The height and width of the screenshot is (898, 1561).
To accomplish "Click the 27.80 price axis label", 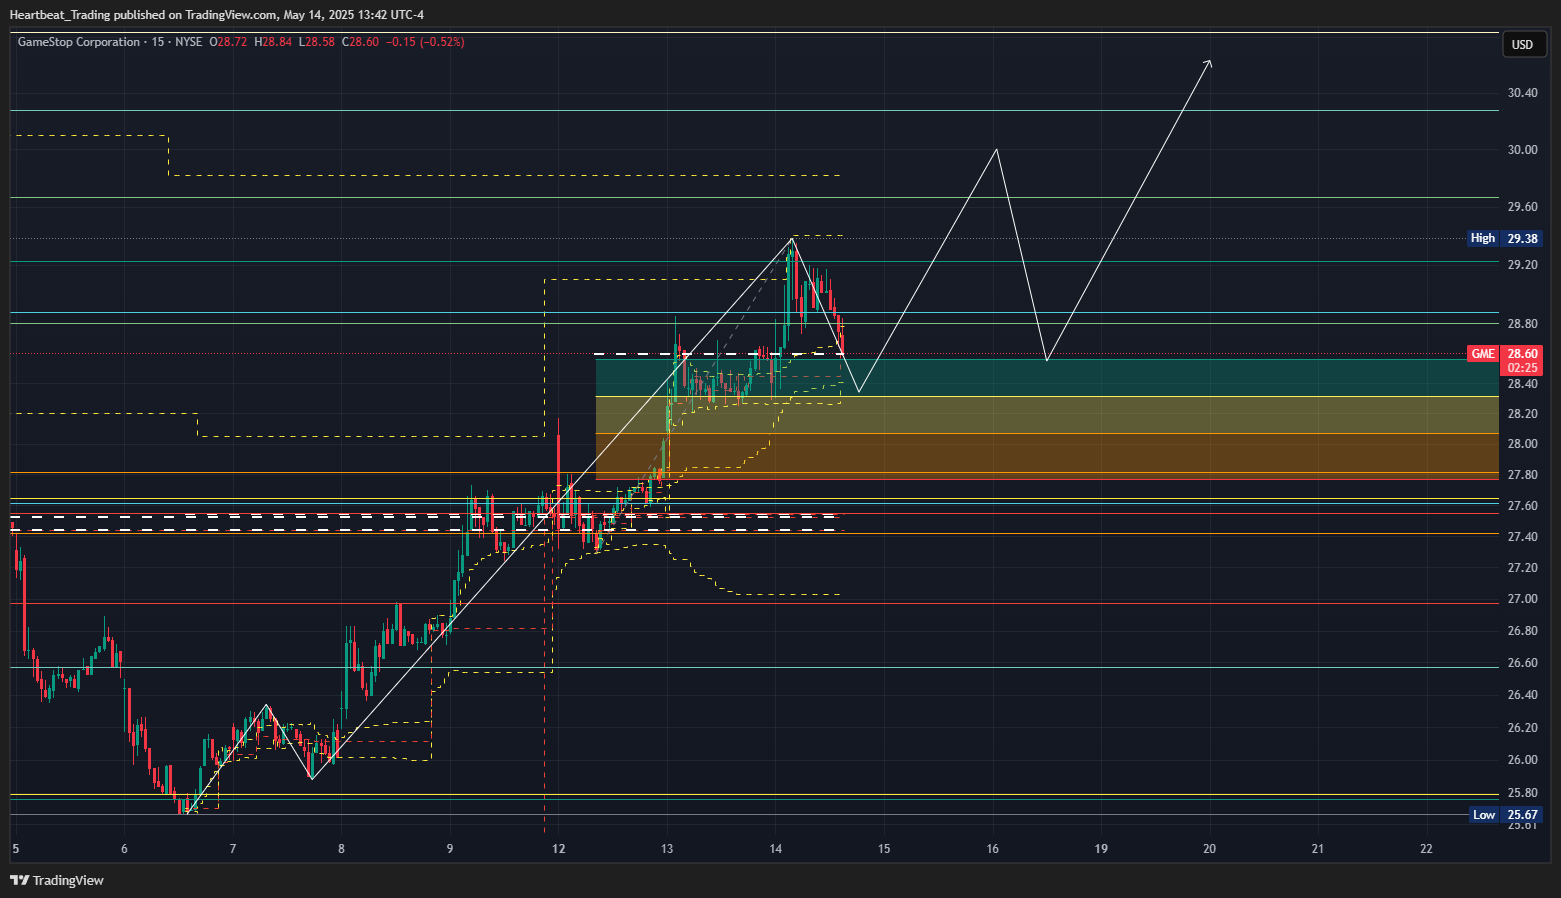I will pyautogui.click(x=1522, y=475).
